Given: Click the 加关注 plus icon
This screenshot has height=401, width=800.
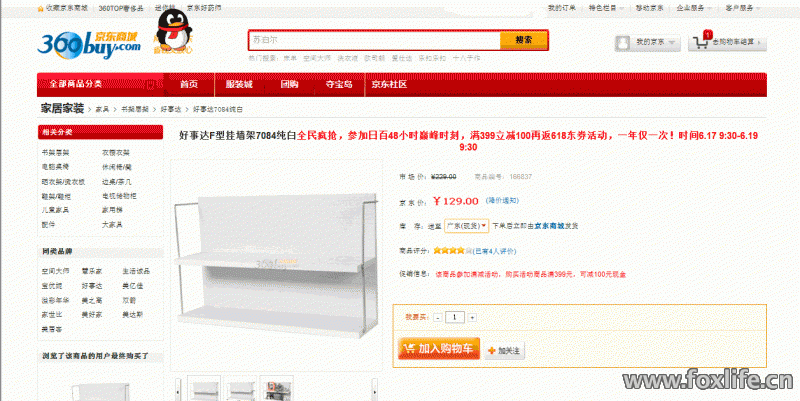Looking at the screenshot, I should coord(492,350).
